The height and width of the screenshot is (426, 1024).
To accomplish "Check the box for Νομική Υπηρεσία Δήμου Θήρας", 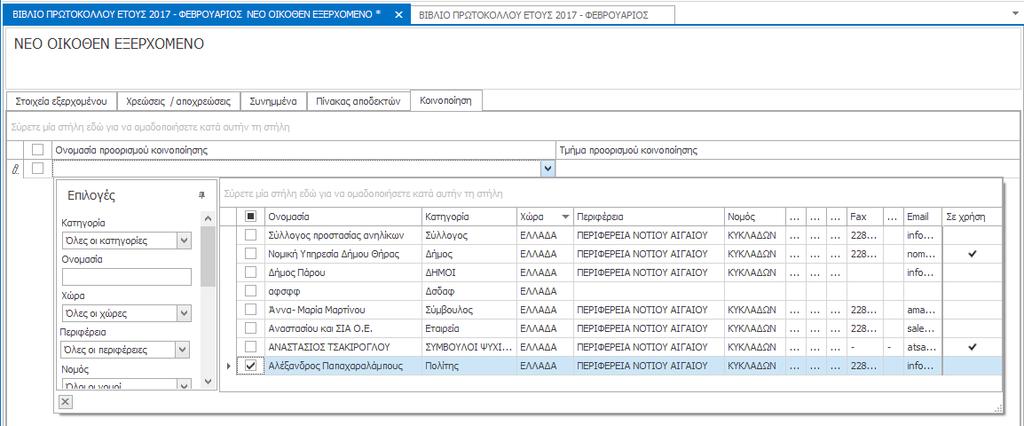I will tap(250, 254).
